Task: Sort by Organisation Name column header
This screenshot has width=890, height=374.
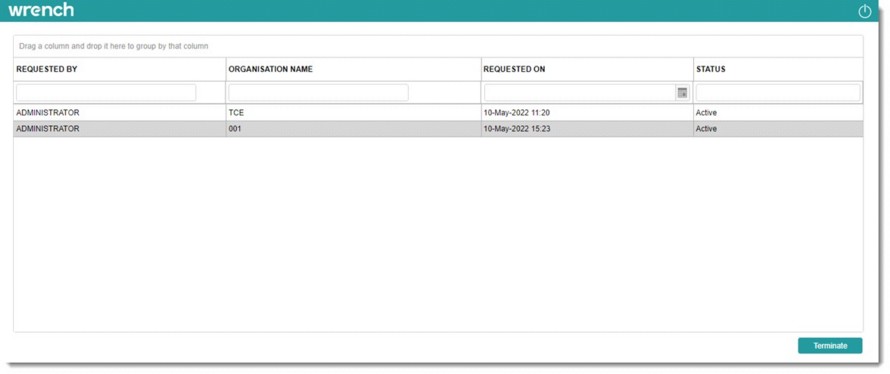Action: 270,69
